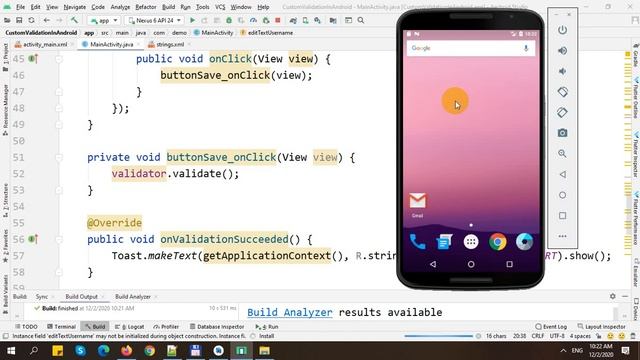Emulator sidebar Home circle button
The height and width of the screenshot is (360, 640).
tap(562, 195)
